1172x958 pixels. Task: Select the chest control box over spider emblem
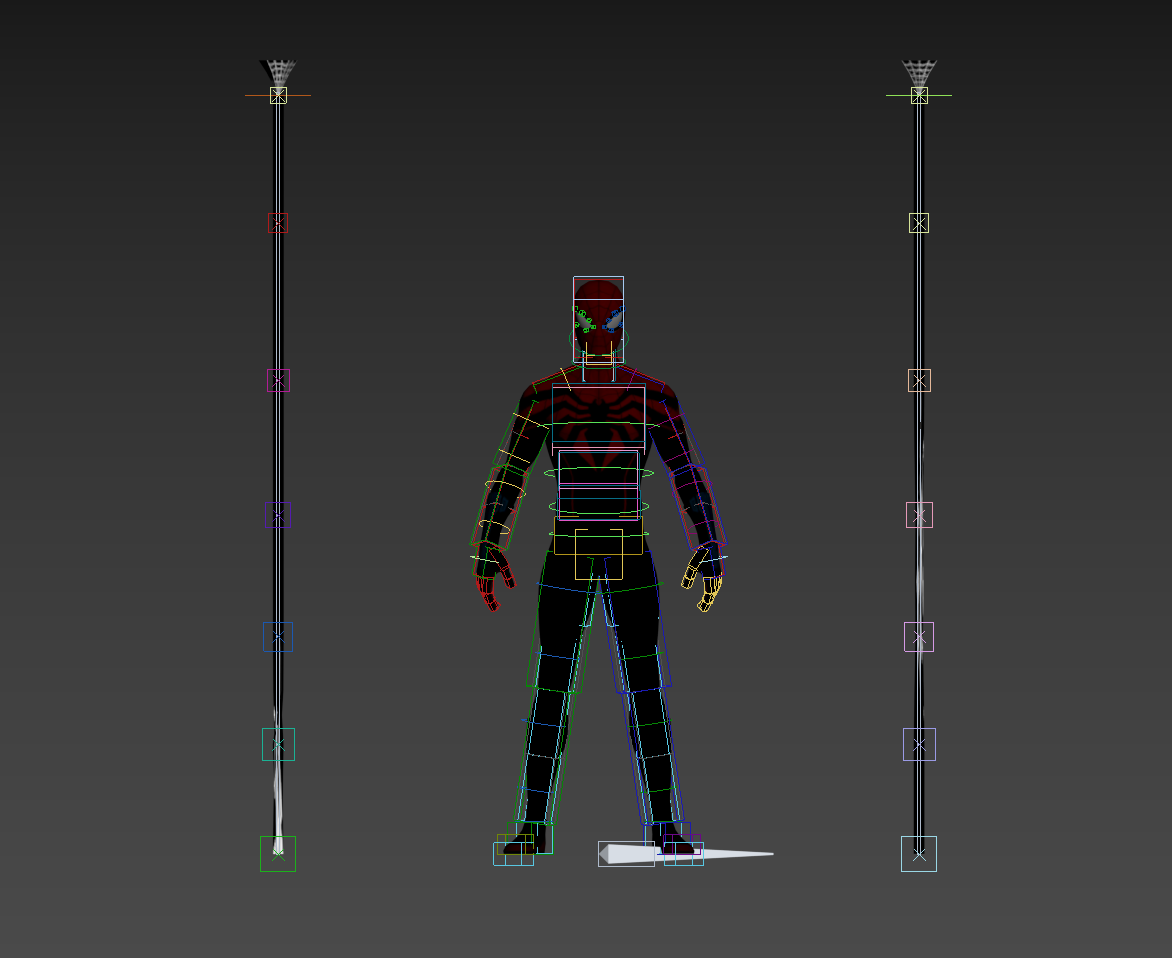point(598,414)
